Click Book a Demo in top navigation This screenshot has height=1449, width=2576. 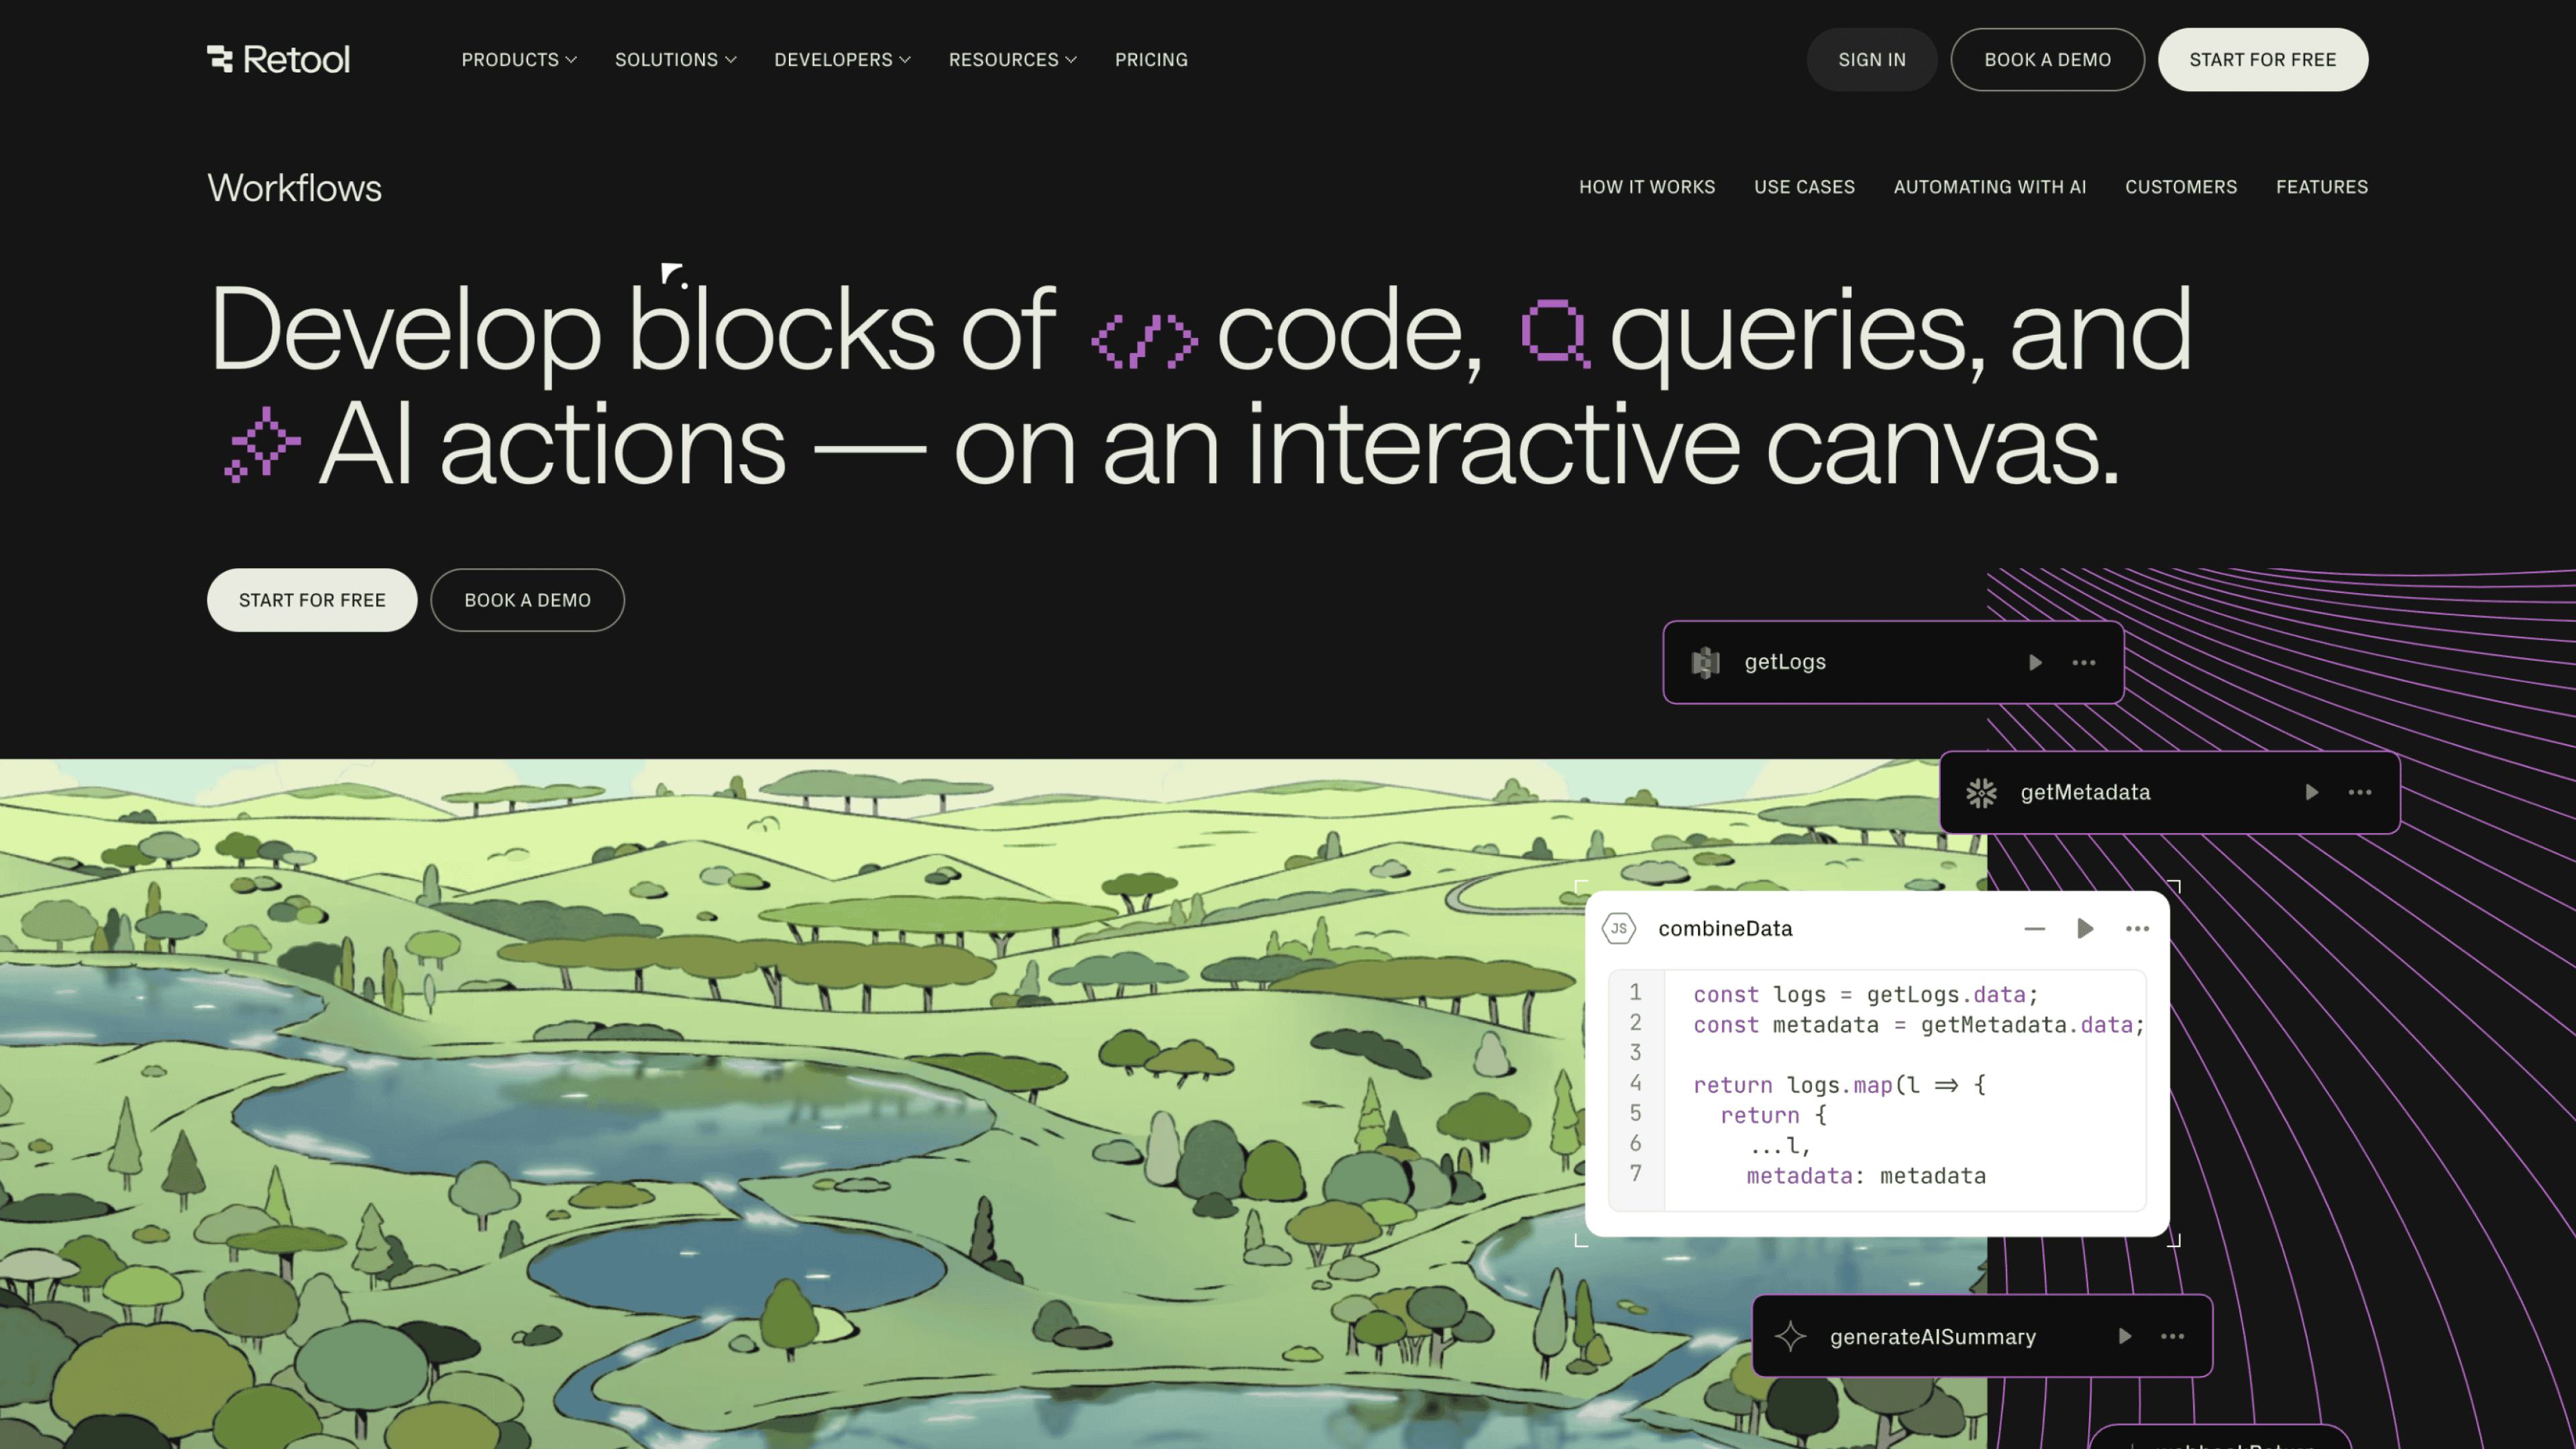(2047, 60)
